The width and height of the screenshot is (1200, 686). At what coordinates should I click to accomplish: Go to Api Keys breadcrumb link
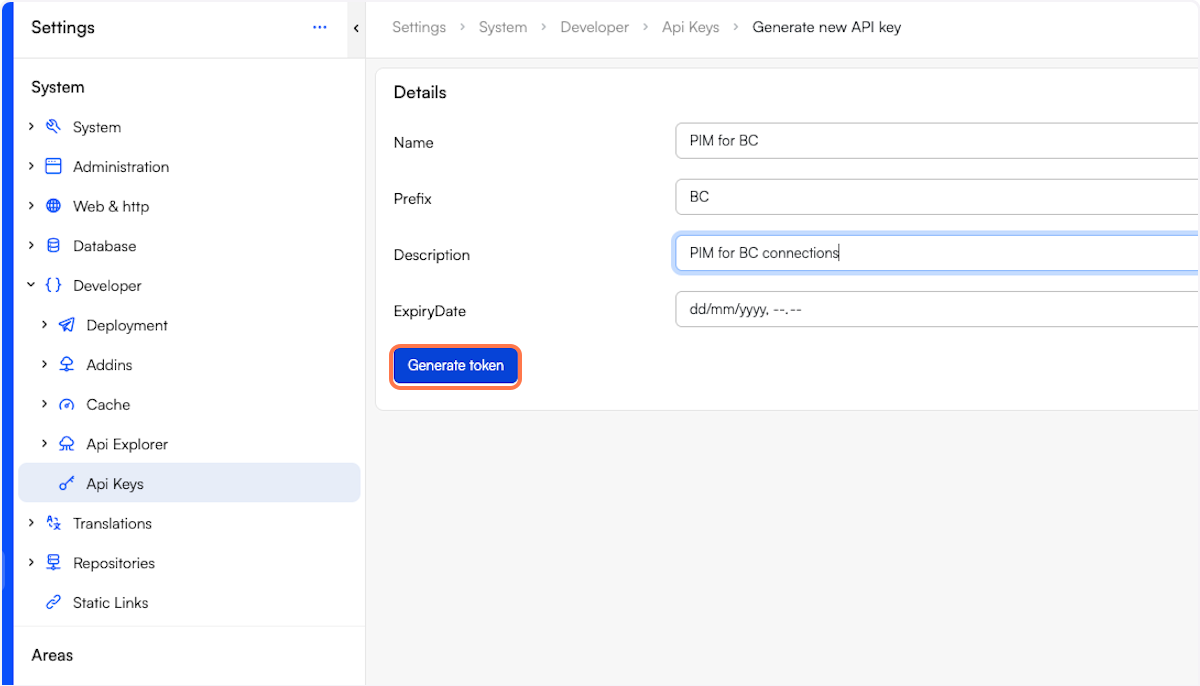point(690,27)
